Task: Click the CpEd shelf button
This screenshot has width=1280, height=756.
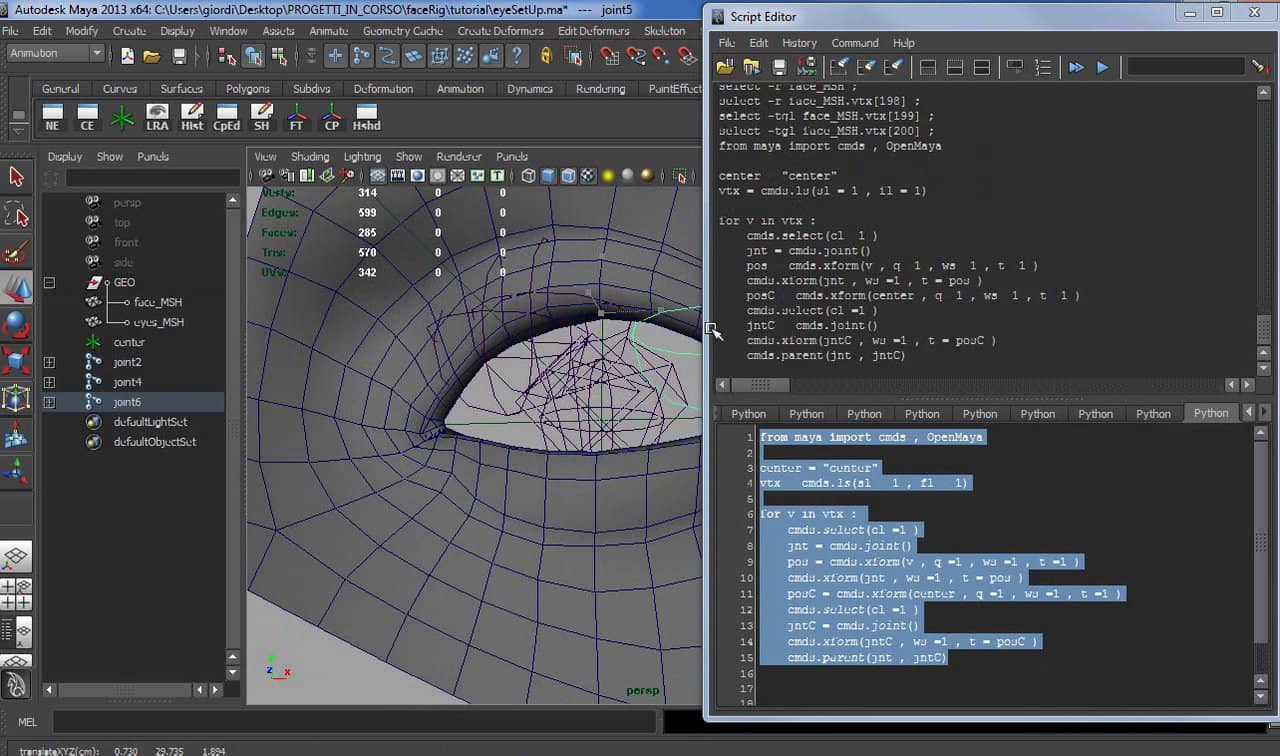Action: point(227,117)
